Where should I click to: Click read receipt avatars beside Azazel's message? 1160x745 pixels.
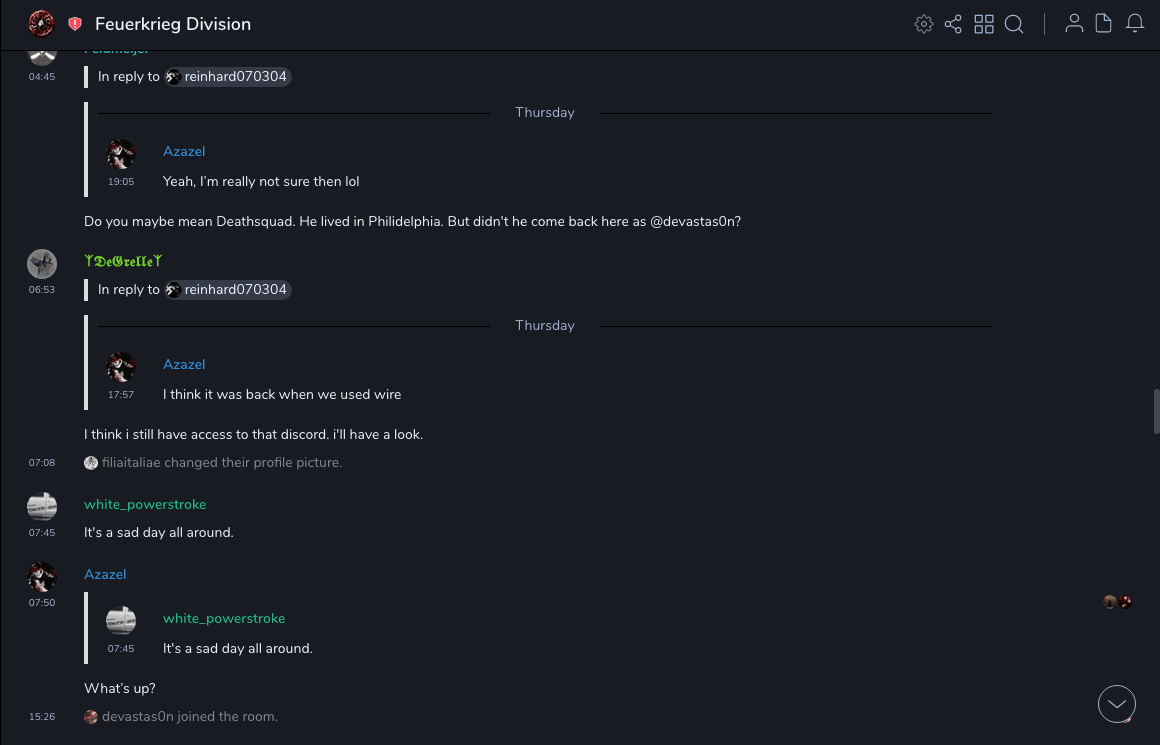coord(1117,602)
